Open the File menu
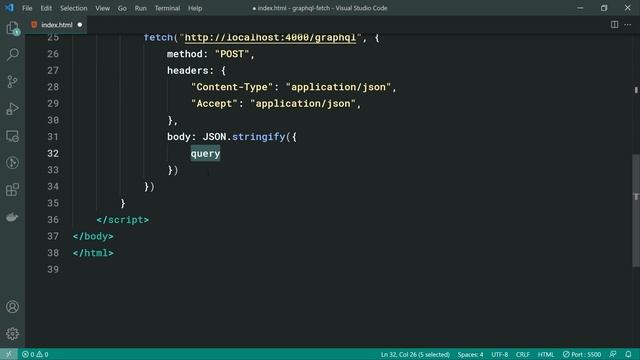 point(27,8)
